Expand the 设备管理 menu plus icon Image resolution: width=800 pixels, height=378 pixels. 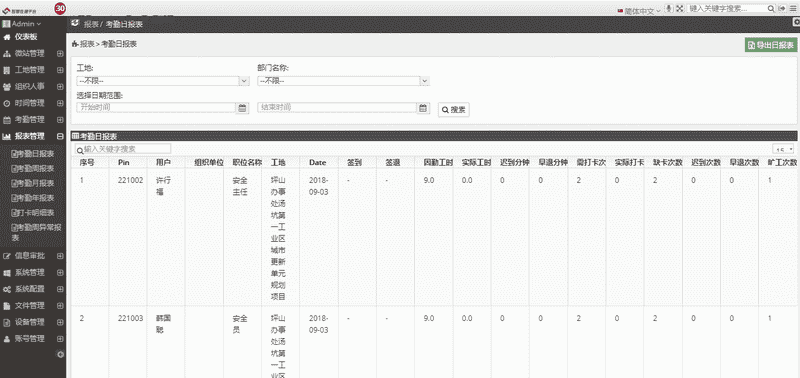pyautogui.click(x=60, y=322)
